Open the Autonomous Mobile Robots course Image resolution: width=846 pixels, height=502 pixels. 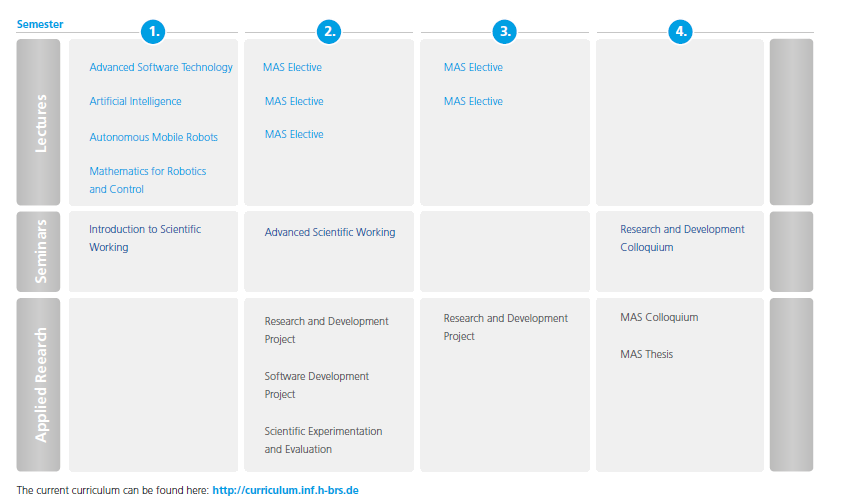(153, 137)
